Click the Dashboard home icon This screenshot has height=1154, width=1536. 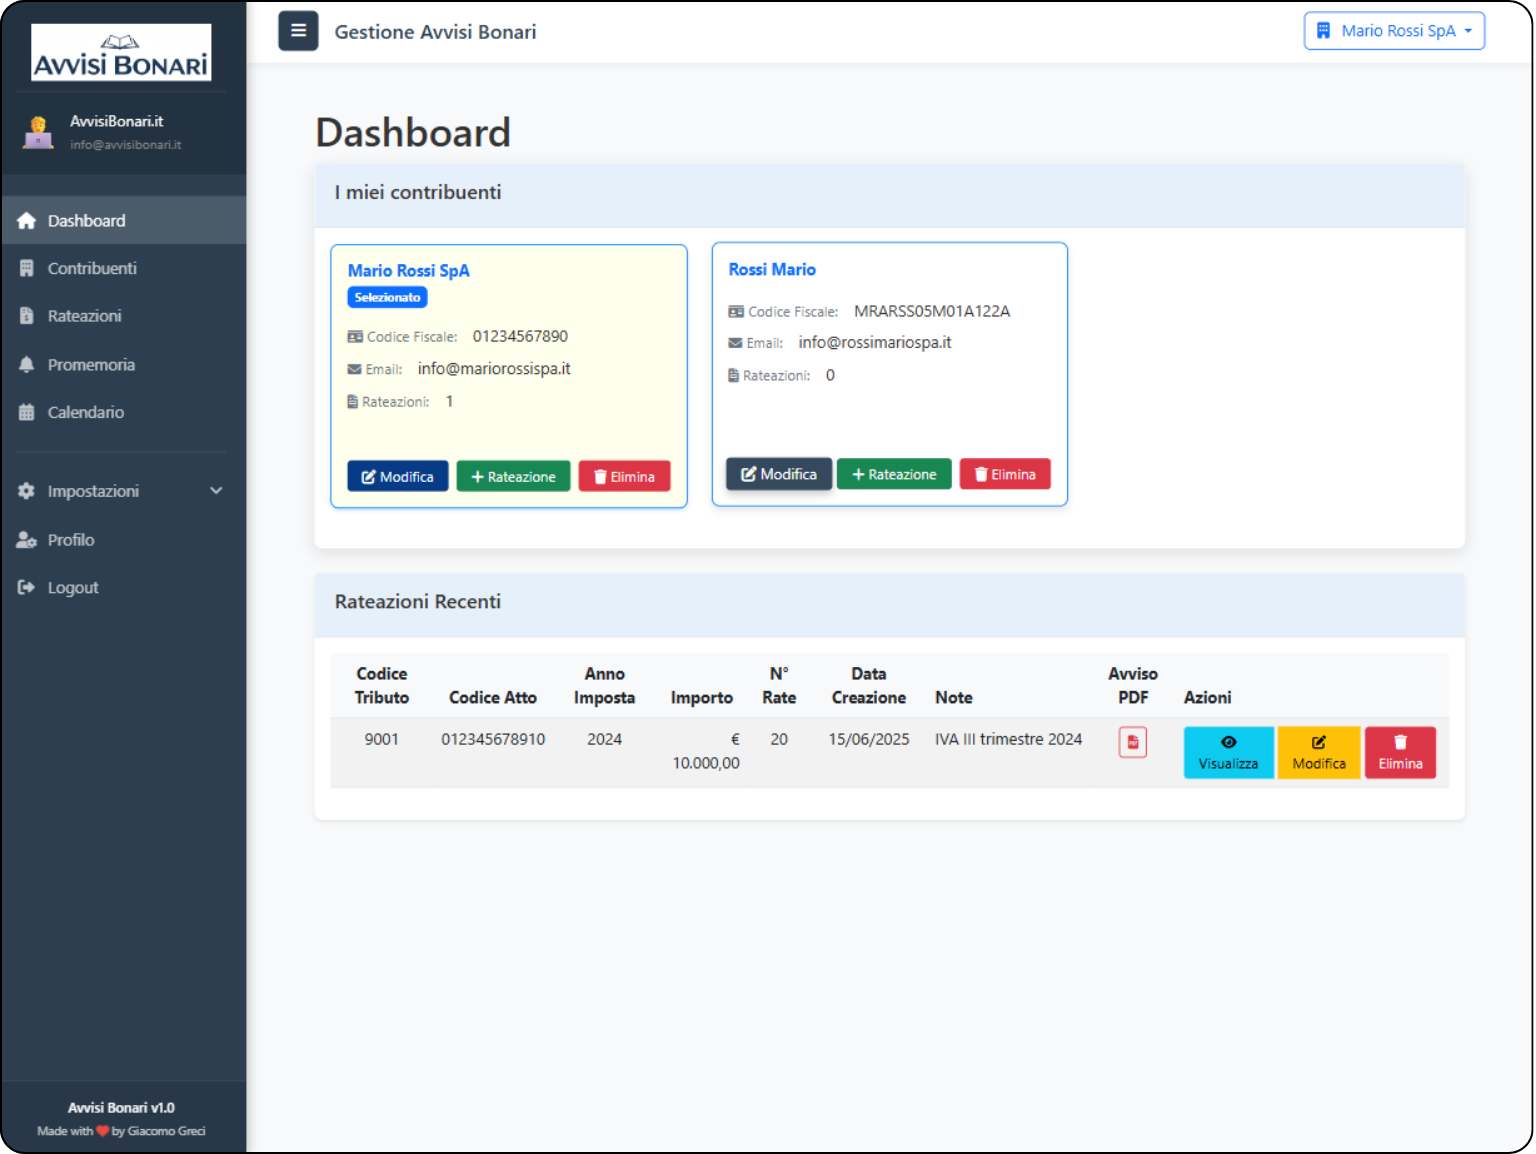tap(27, 221)
